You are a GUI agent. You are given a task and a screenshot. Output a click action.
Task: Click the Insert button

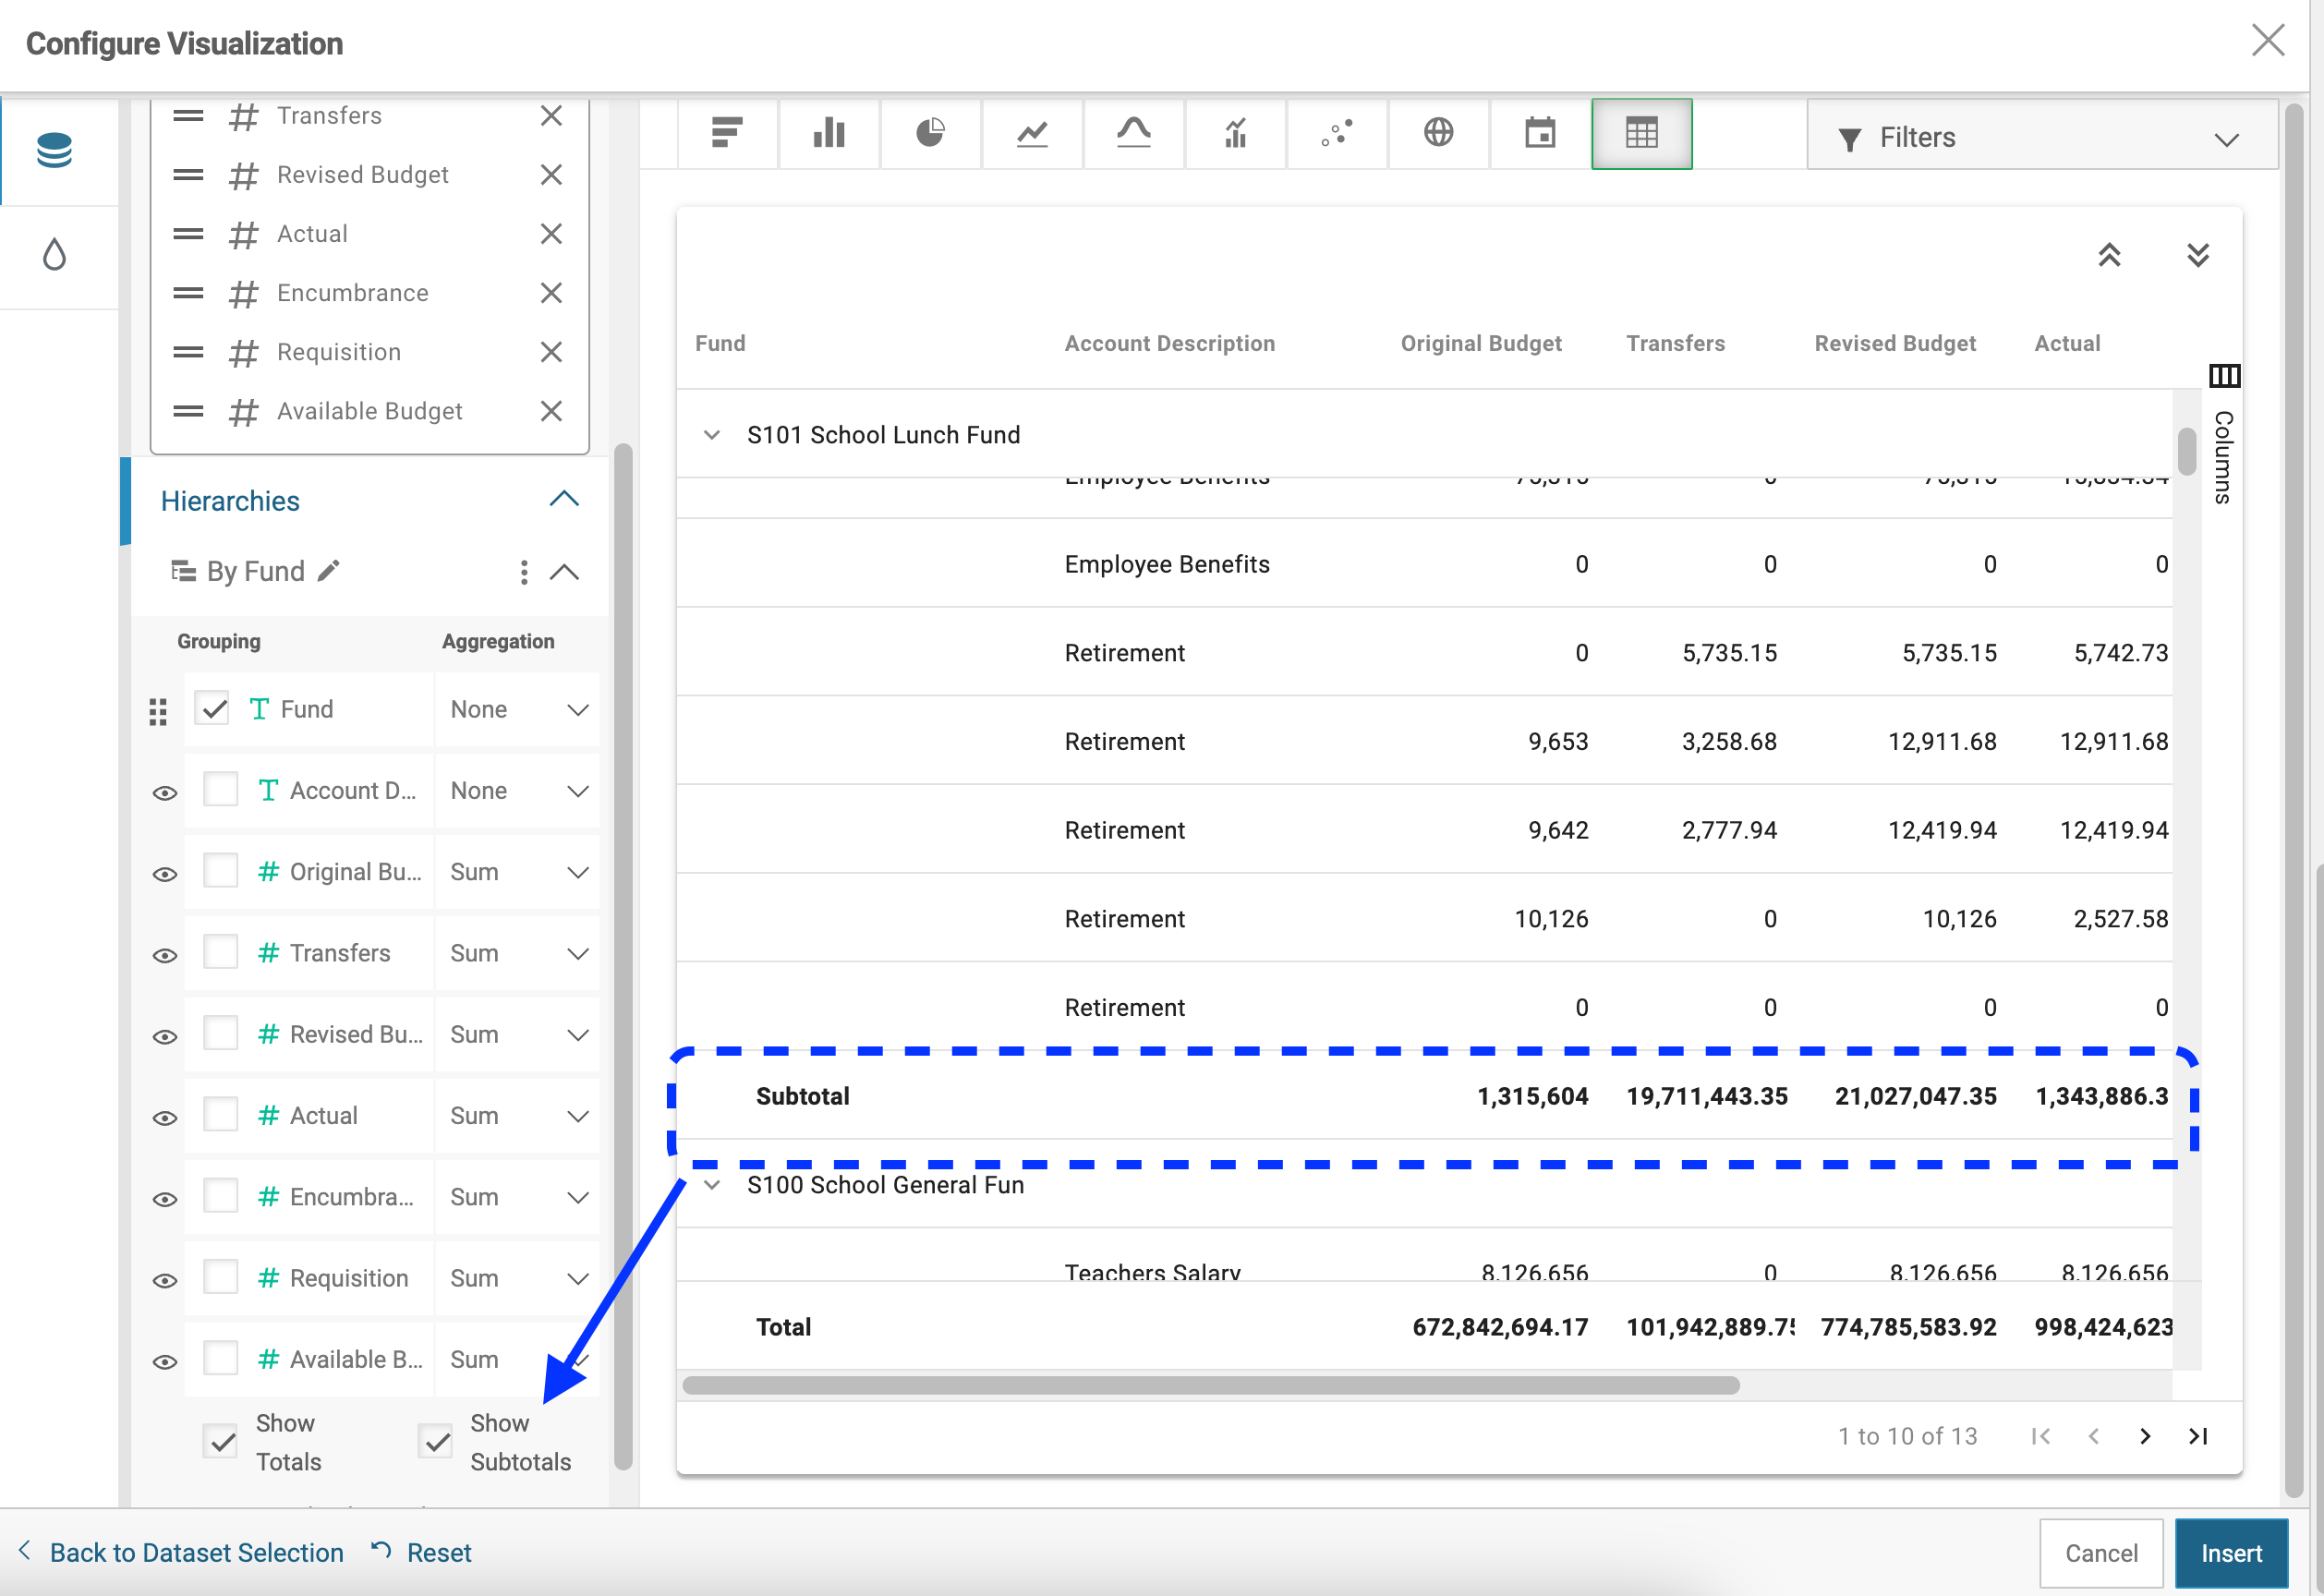click(2231, 1553)
